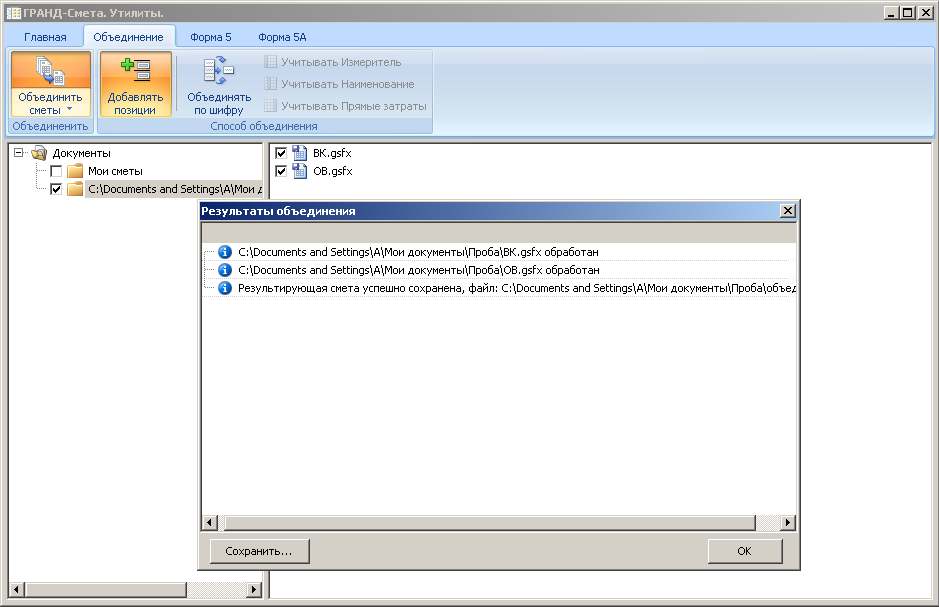Click the tree panel horizontal scrollbar thumb
The image size is (939, 607).
(105, 590)
